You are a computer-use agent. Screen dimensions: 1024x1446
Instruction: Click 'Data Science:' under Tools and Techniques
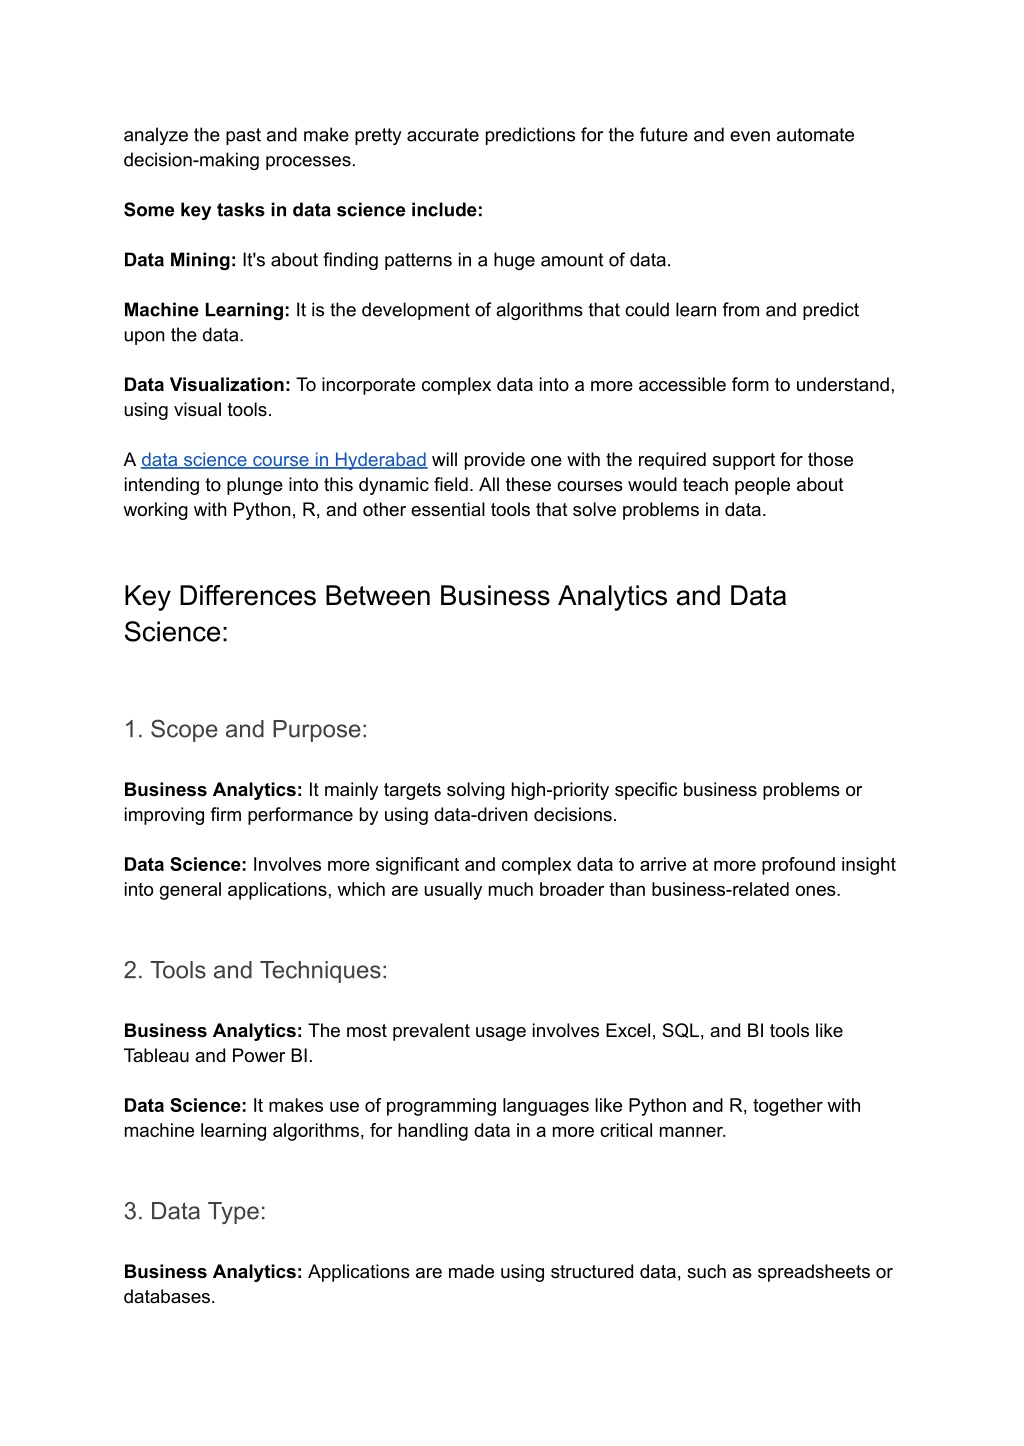click(185, 1106)
